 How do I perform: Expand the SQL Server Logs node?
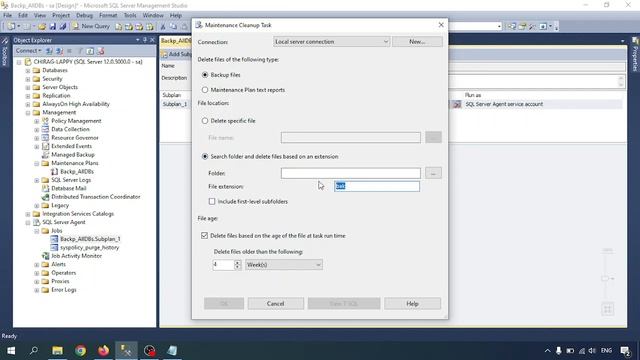36,180
